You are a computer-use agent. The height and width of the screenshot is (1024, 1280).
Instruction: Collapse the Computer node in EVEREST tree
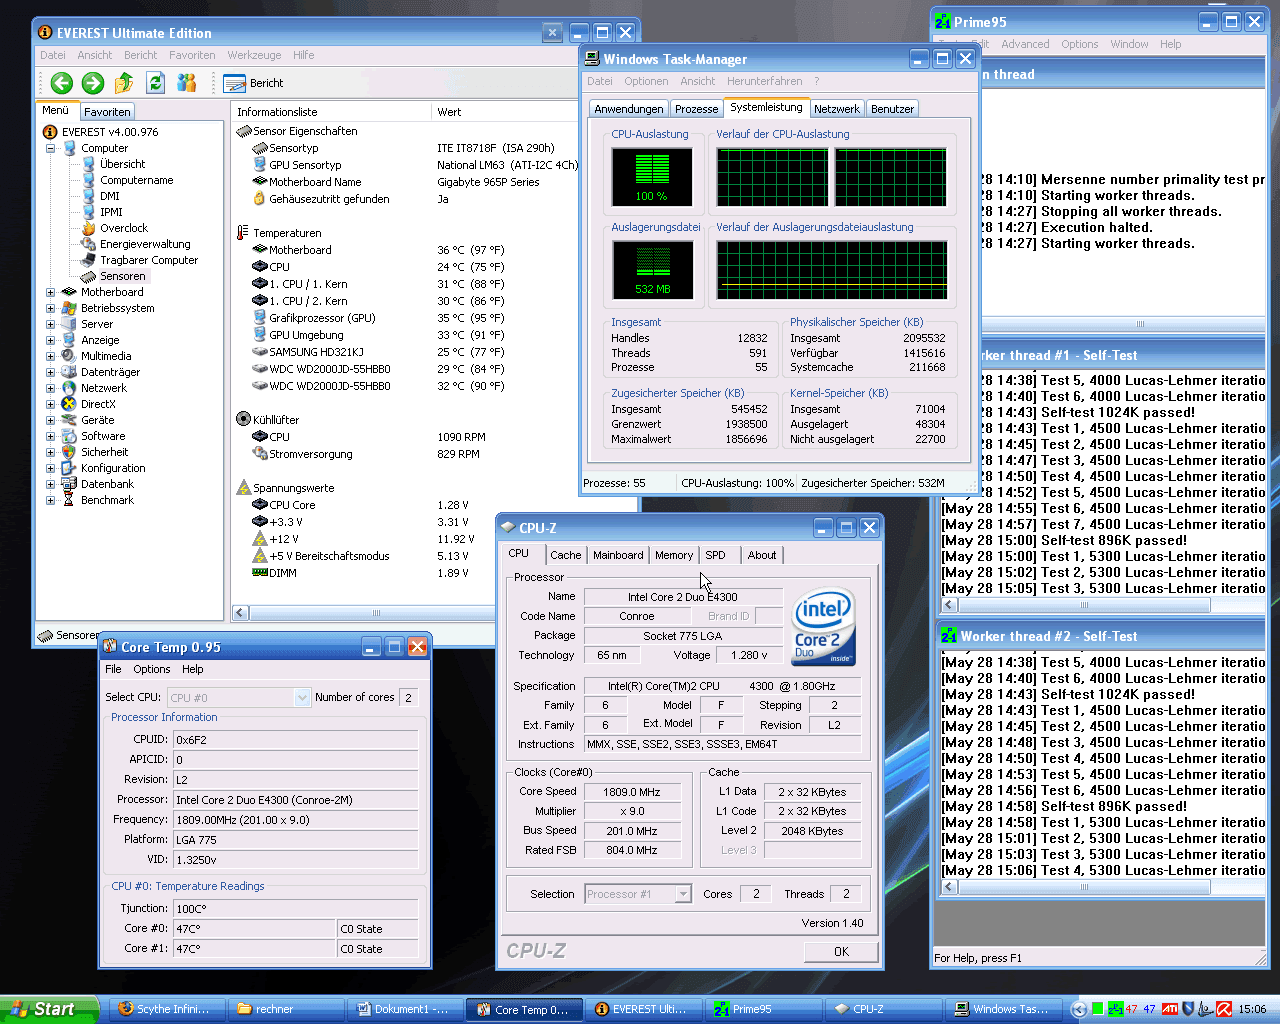click(50, 148)
